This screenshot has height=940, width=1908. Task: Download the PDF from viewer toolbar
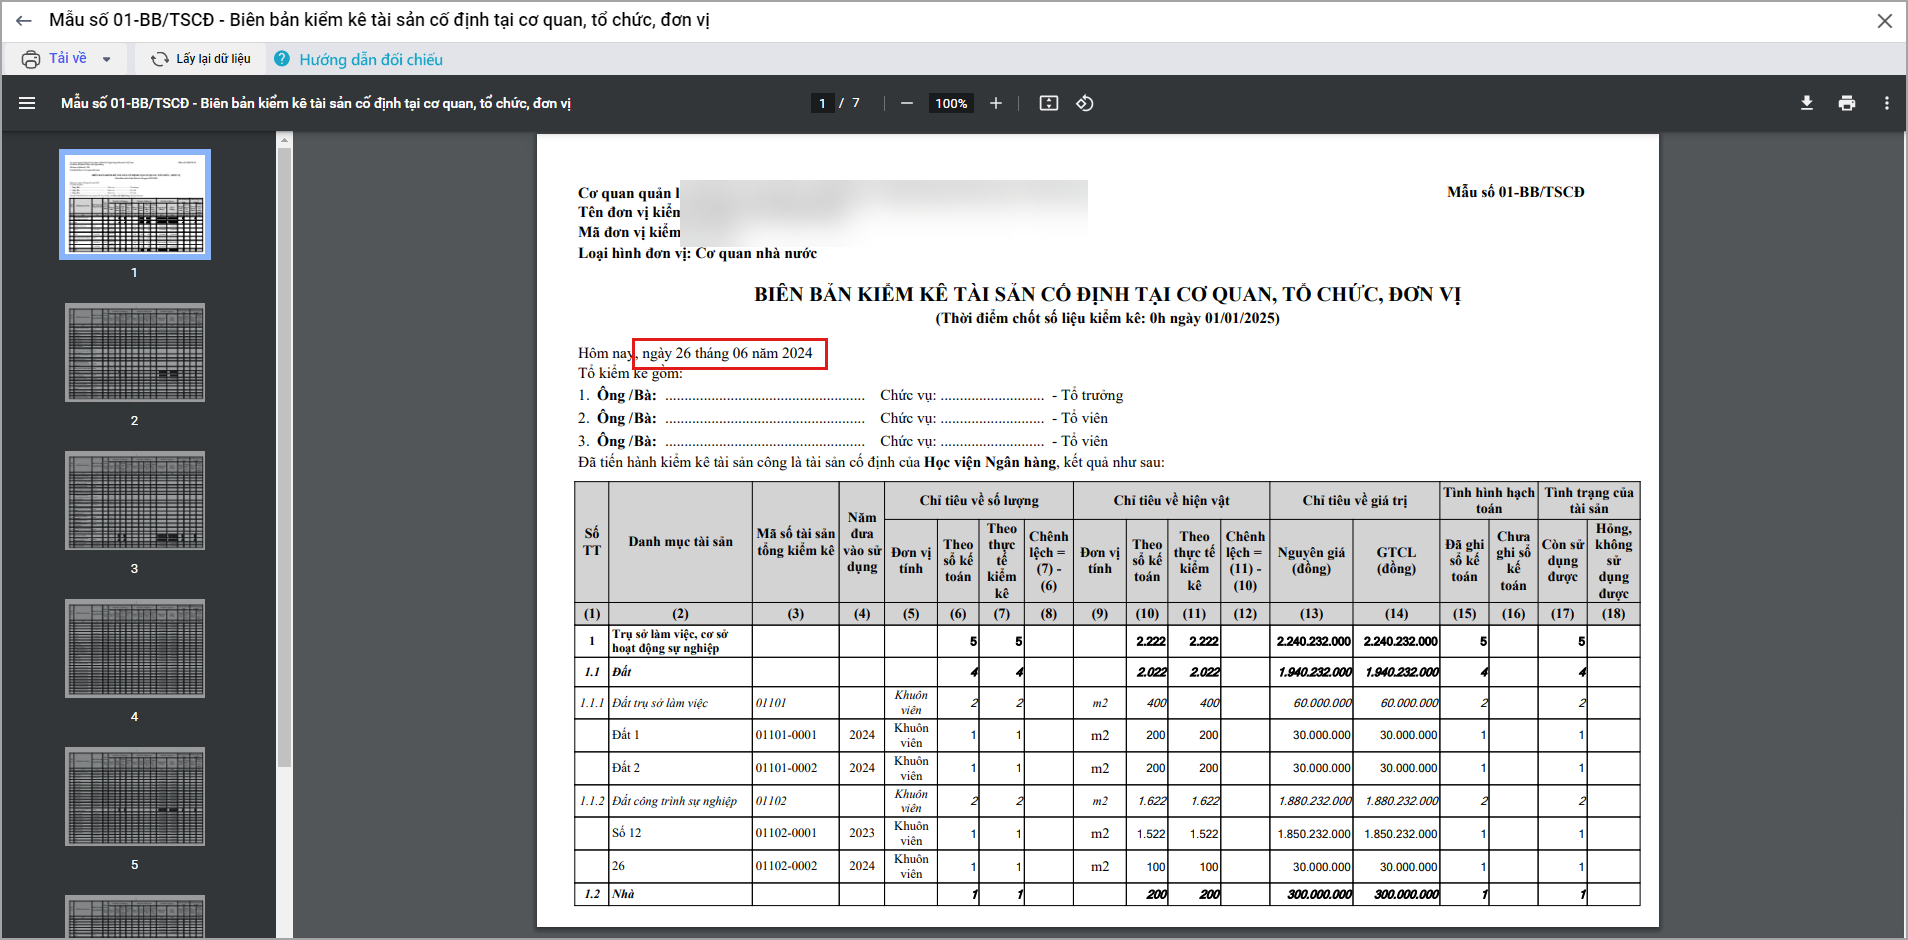pyautogui.click(x=1806, y=103)
